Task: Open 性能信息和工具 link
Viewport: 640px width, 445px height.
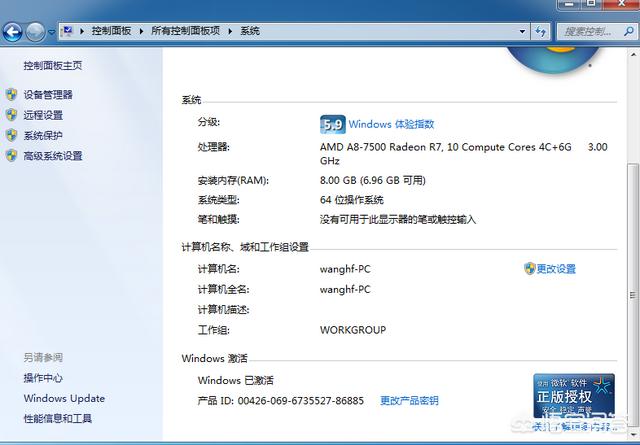Action: coord(58,418)
